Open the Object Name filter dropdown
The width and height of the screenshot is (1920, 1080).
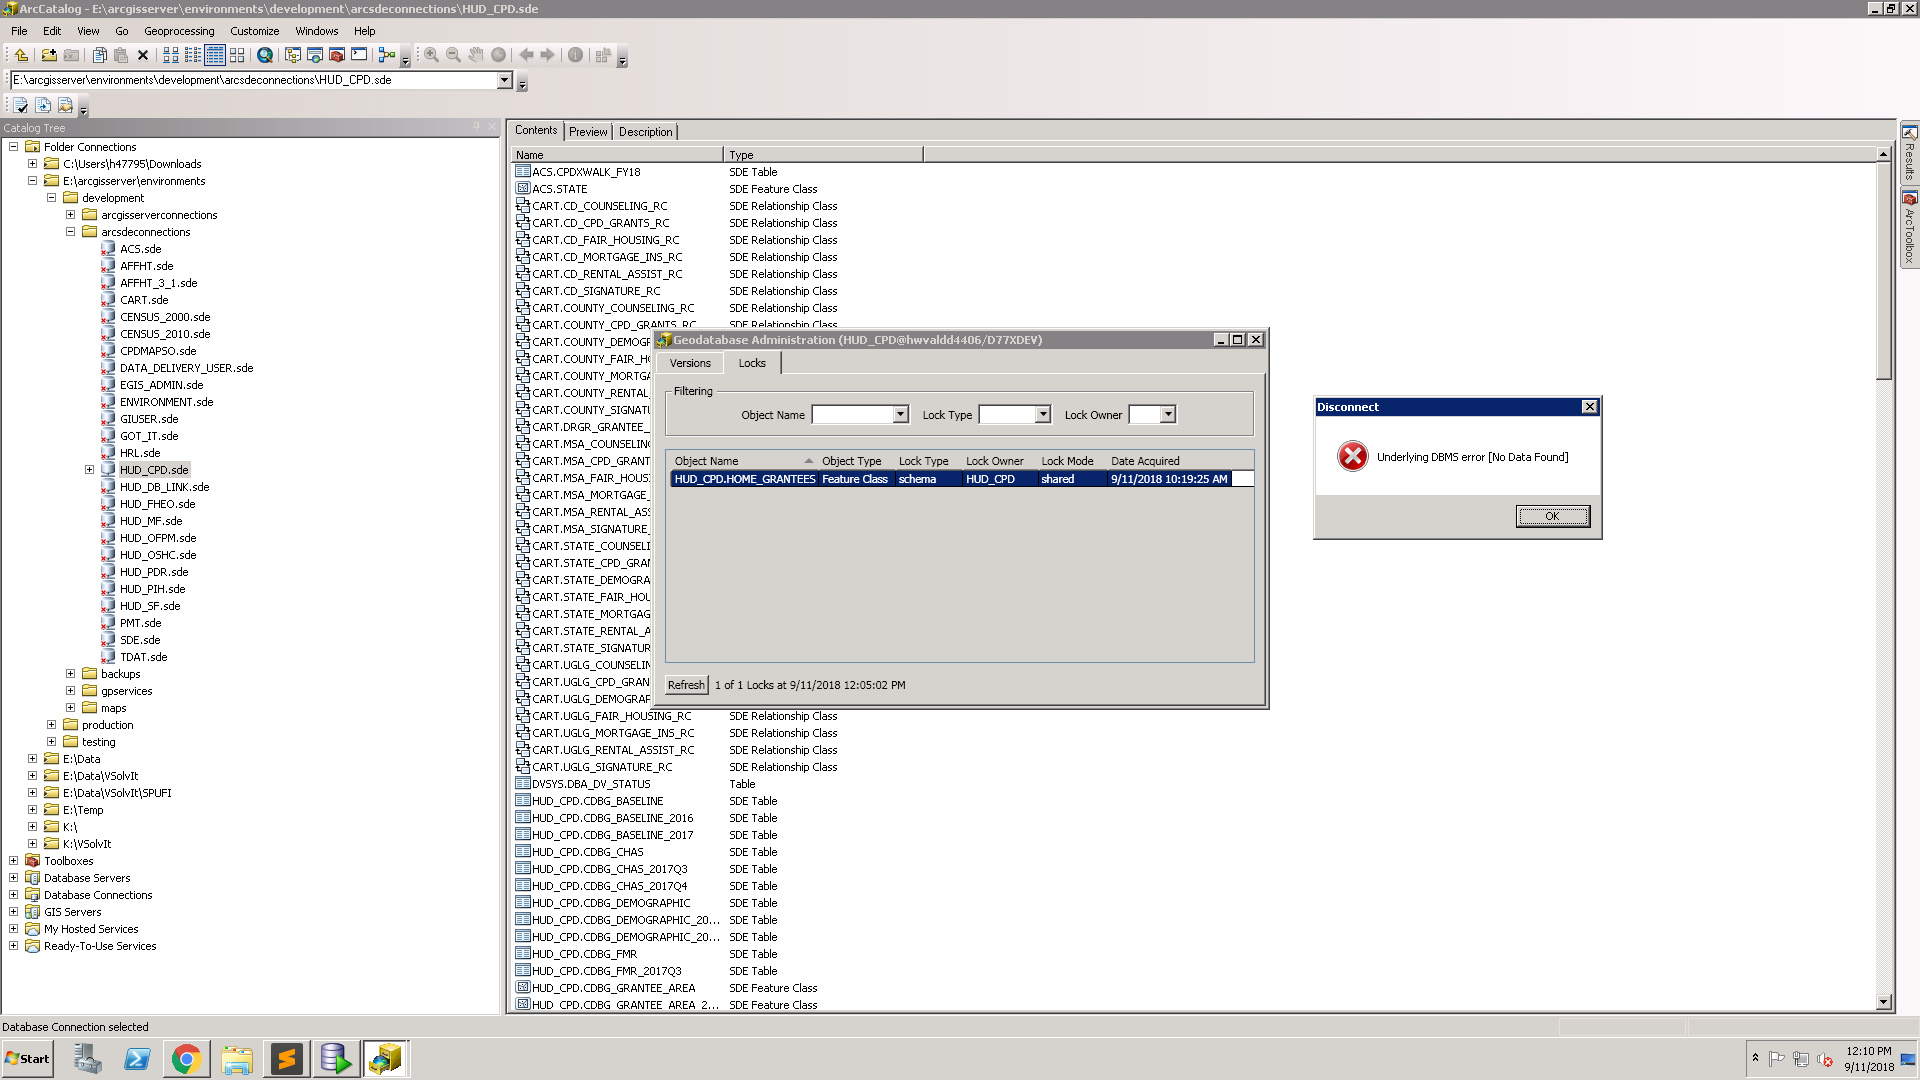[900, 415]
